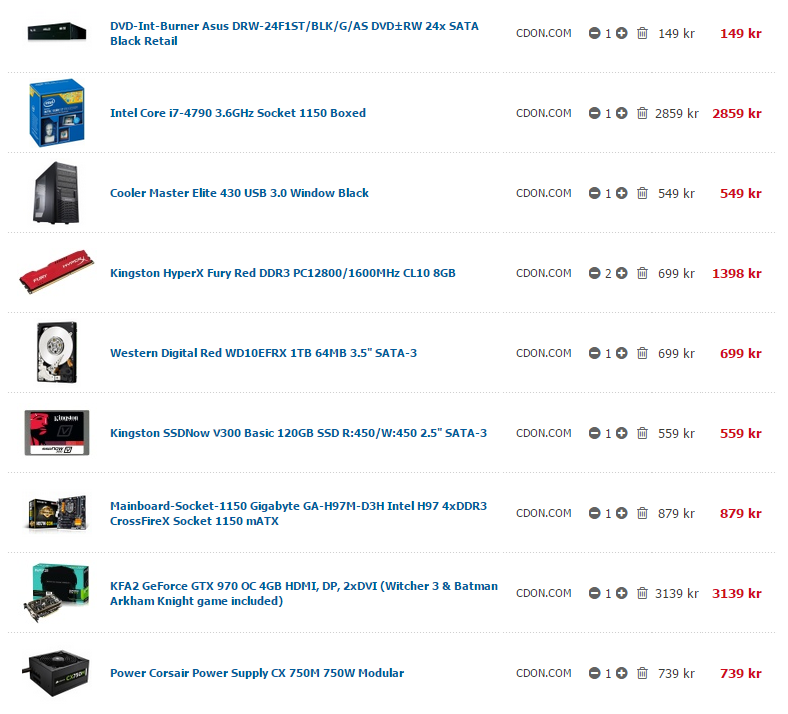This screenshot has width=788, height=714.
Task: Increase quantity of Intel Core i7-4790
Action: point(622,113)
